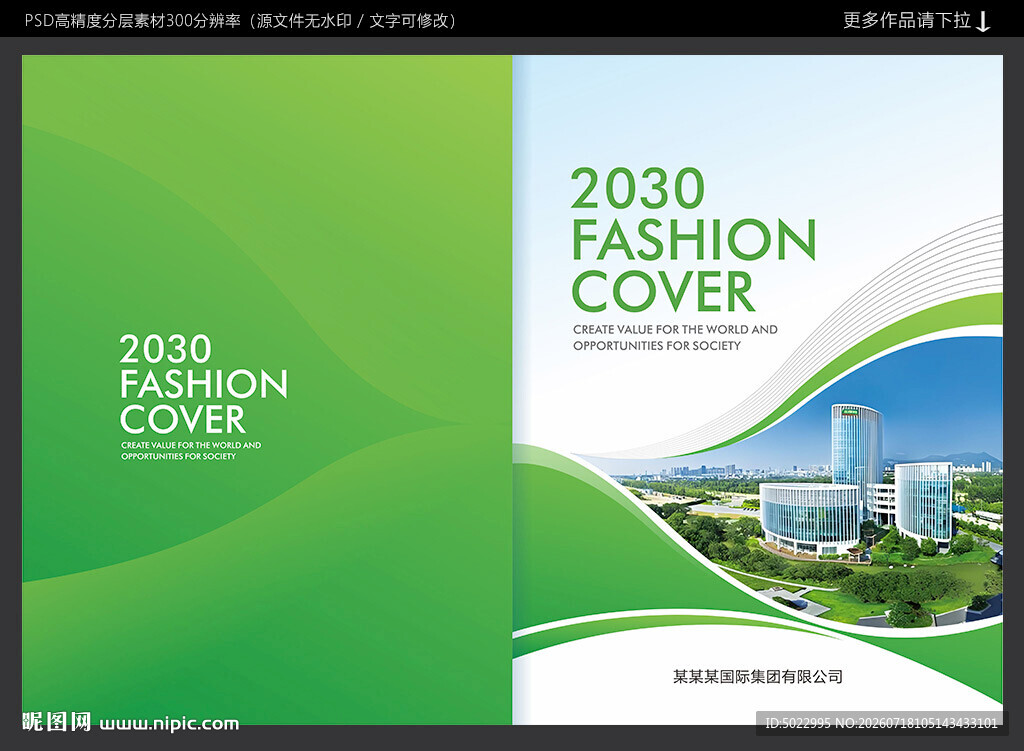Click the white FASHION text on back cover

[203, 384]
